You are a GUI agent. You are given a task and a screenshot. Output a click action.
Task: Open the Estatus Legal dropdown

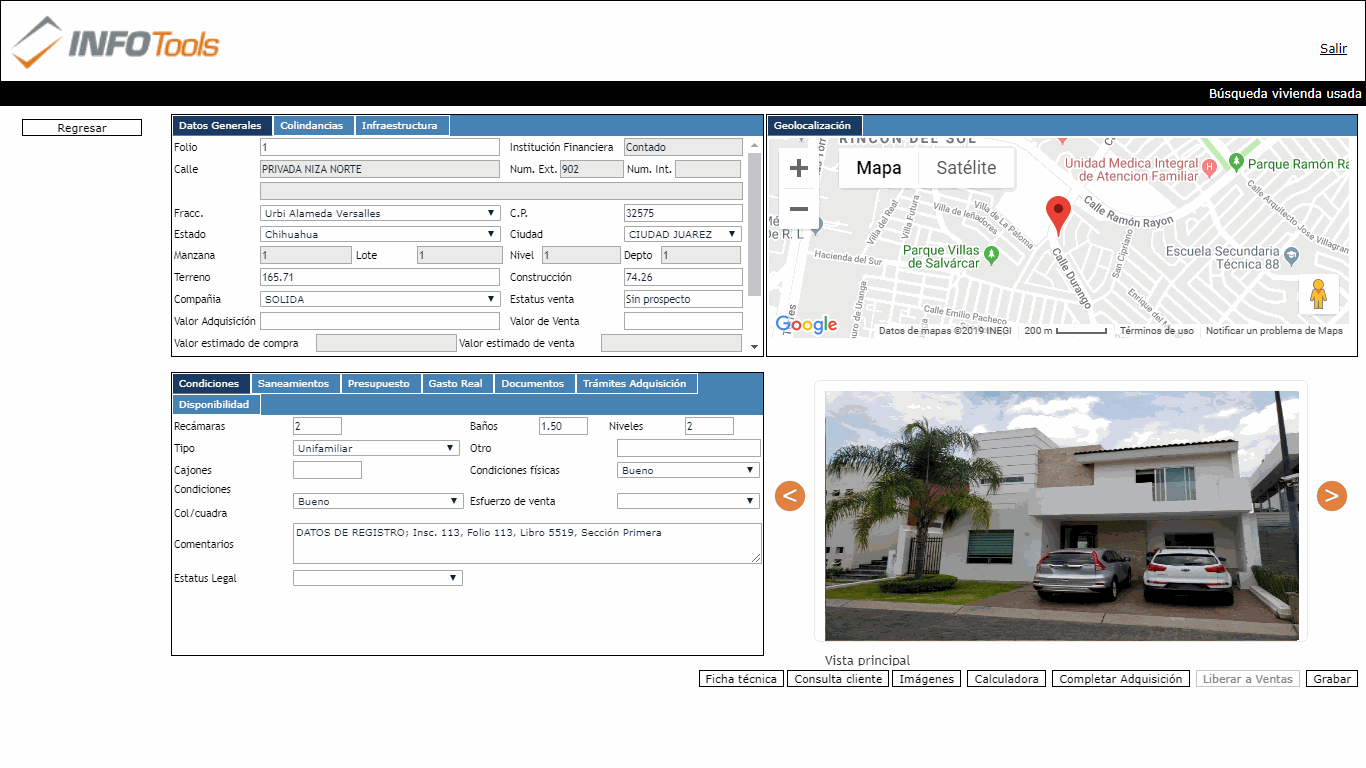[378, 578]
